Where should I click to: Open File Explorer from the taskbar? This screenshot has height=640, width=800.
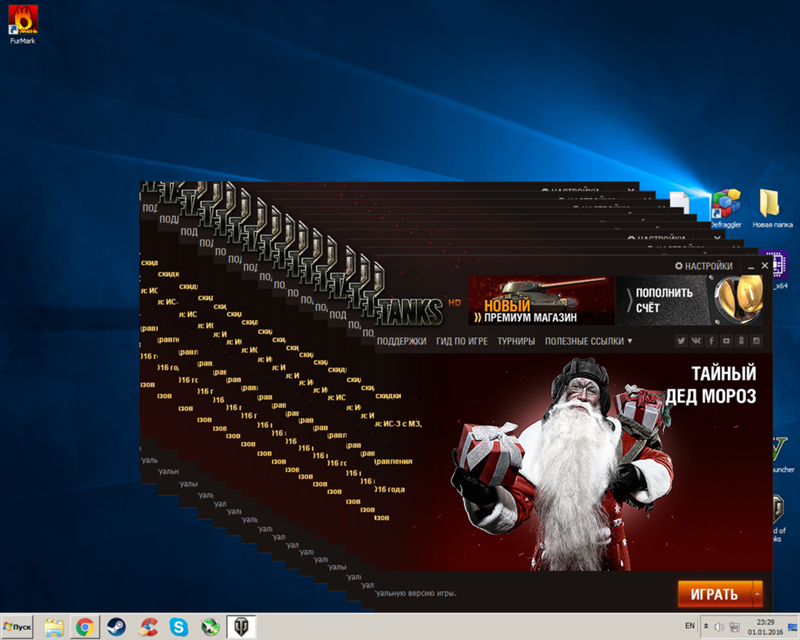pyautogui.click(x=54, y=627)
